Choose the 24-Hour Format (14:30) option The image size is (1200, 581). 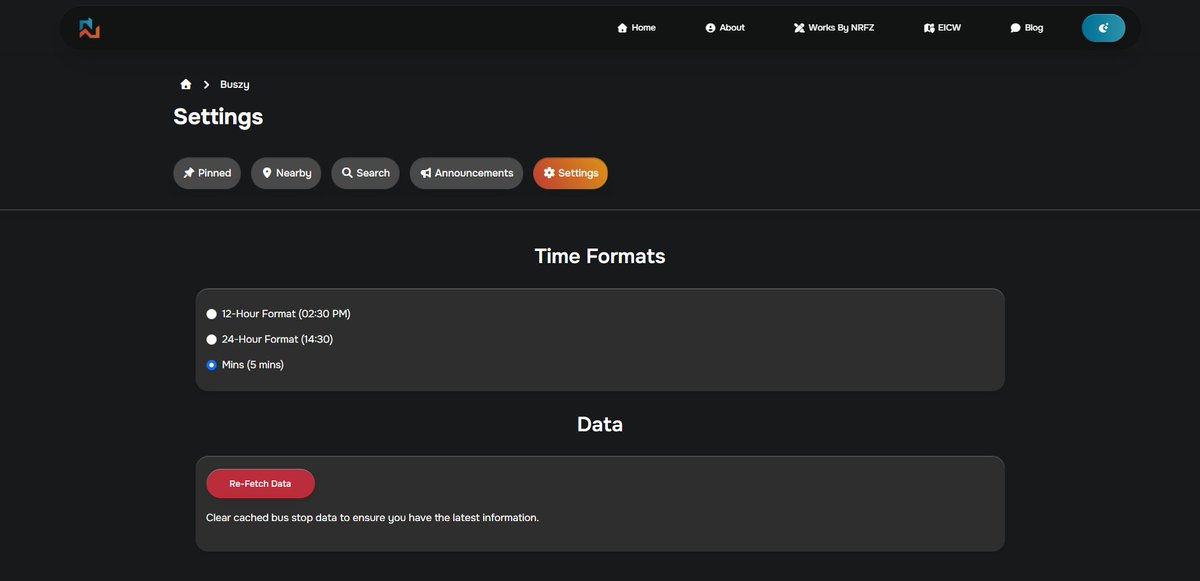click(211, 340)
